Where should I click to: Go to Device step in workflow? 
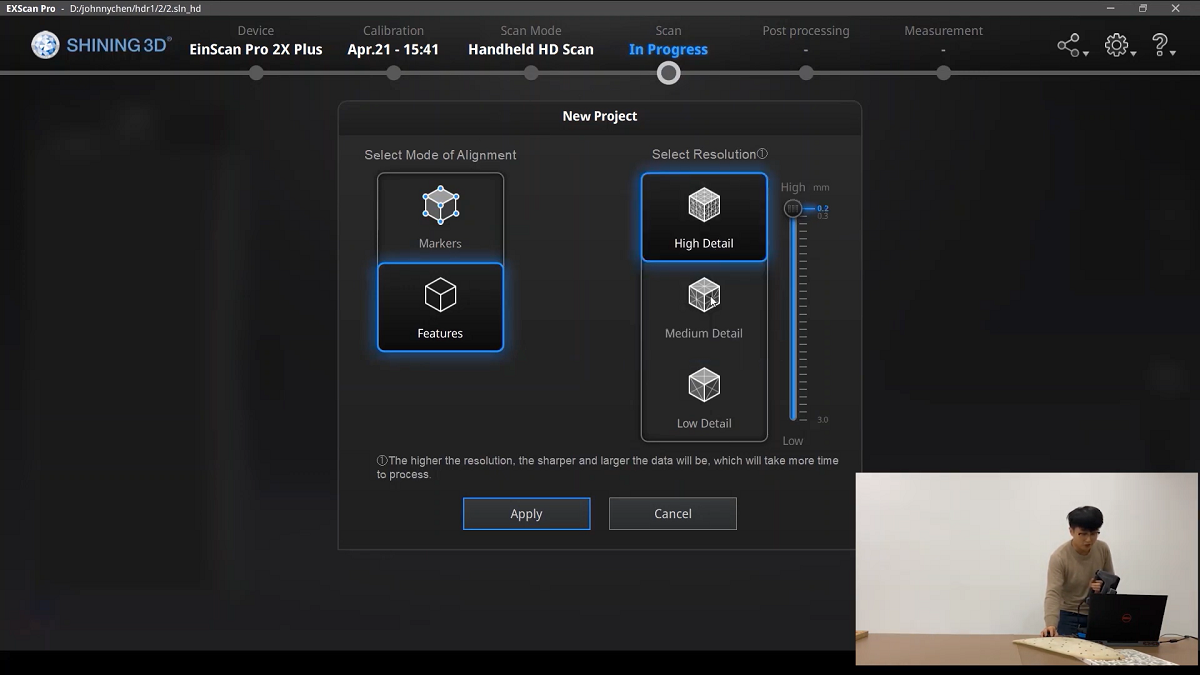(x=256, y=40)
